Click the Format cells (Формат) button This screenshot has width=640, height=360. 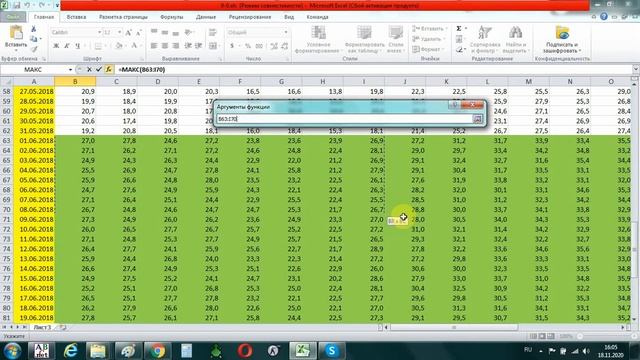pos(427,49)
